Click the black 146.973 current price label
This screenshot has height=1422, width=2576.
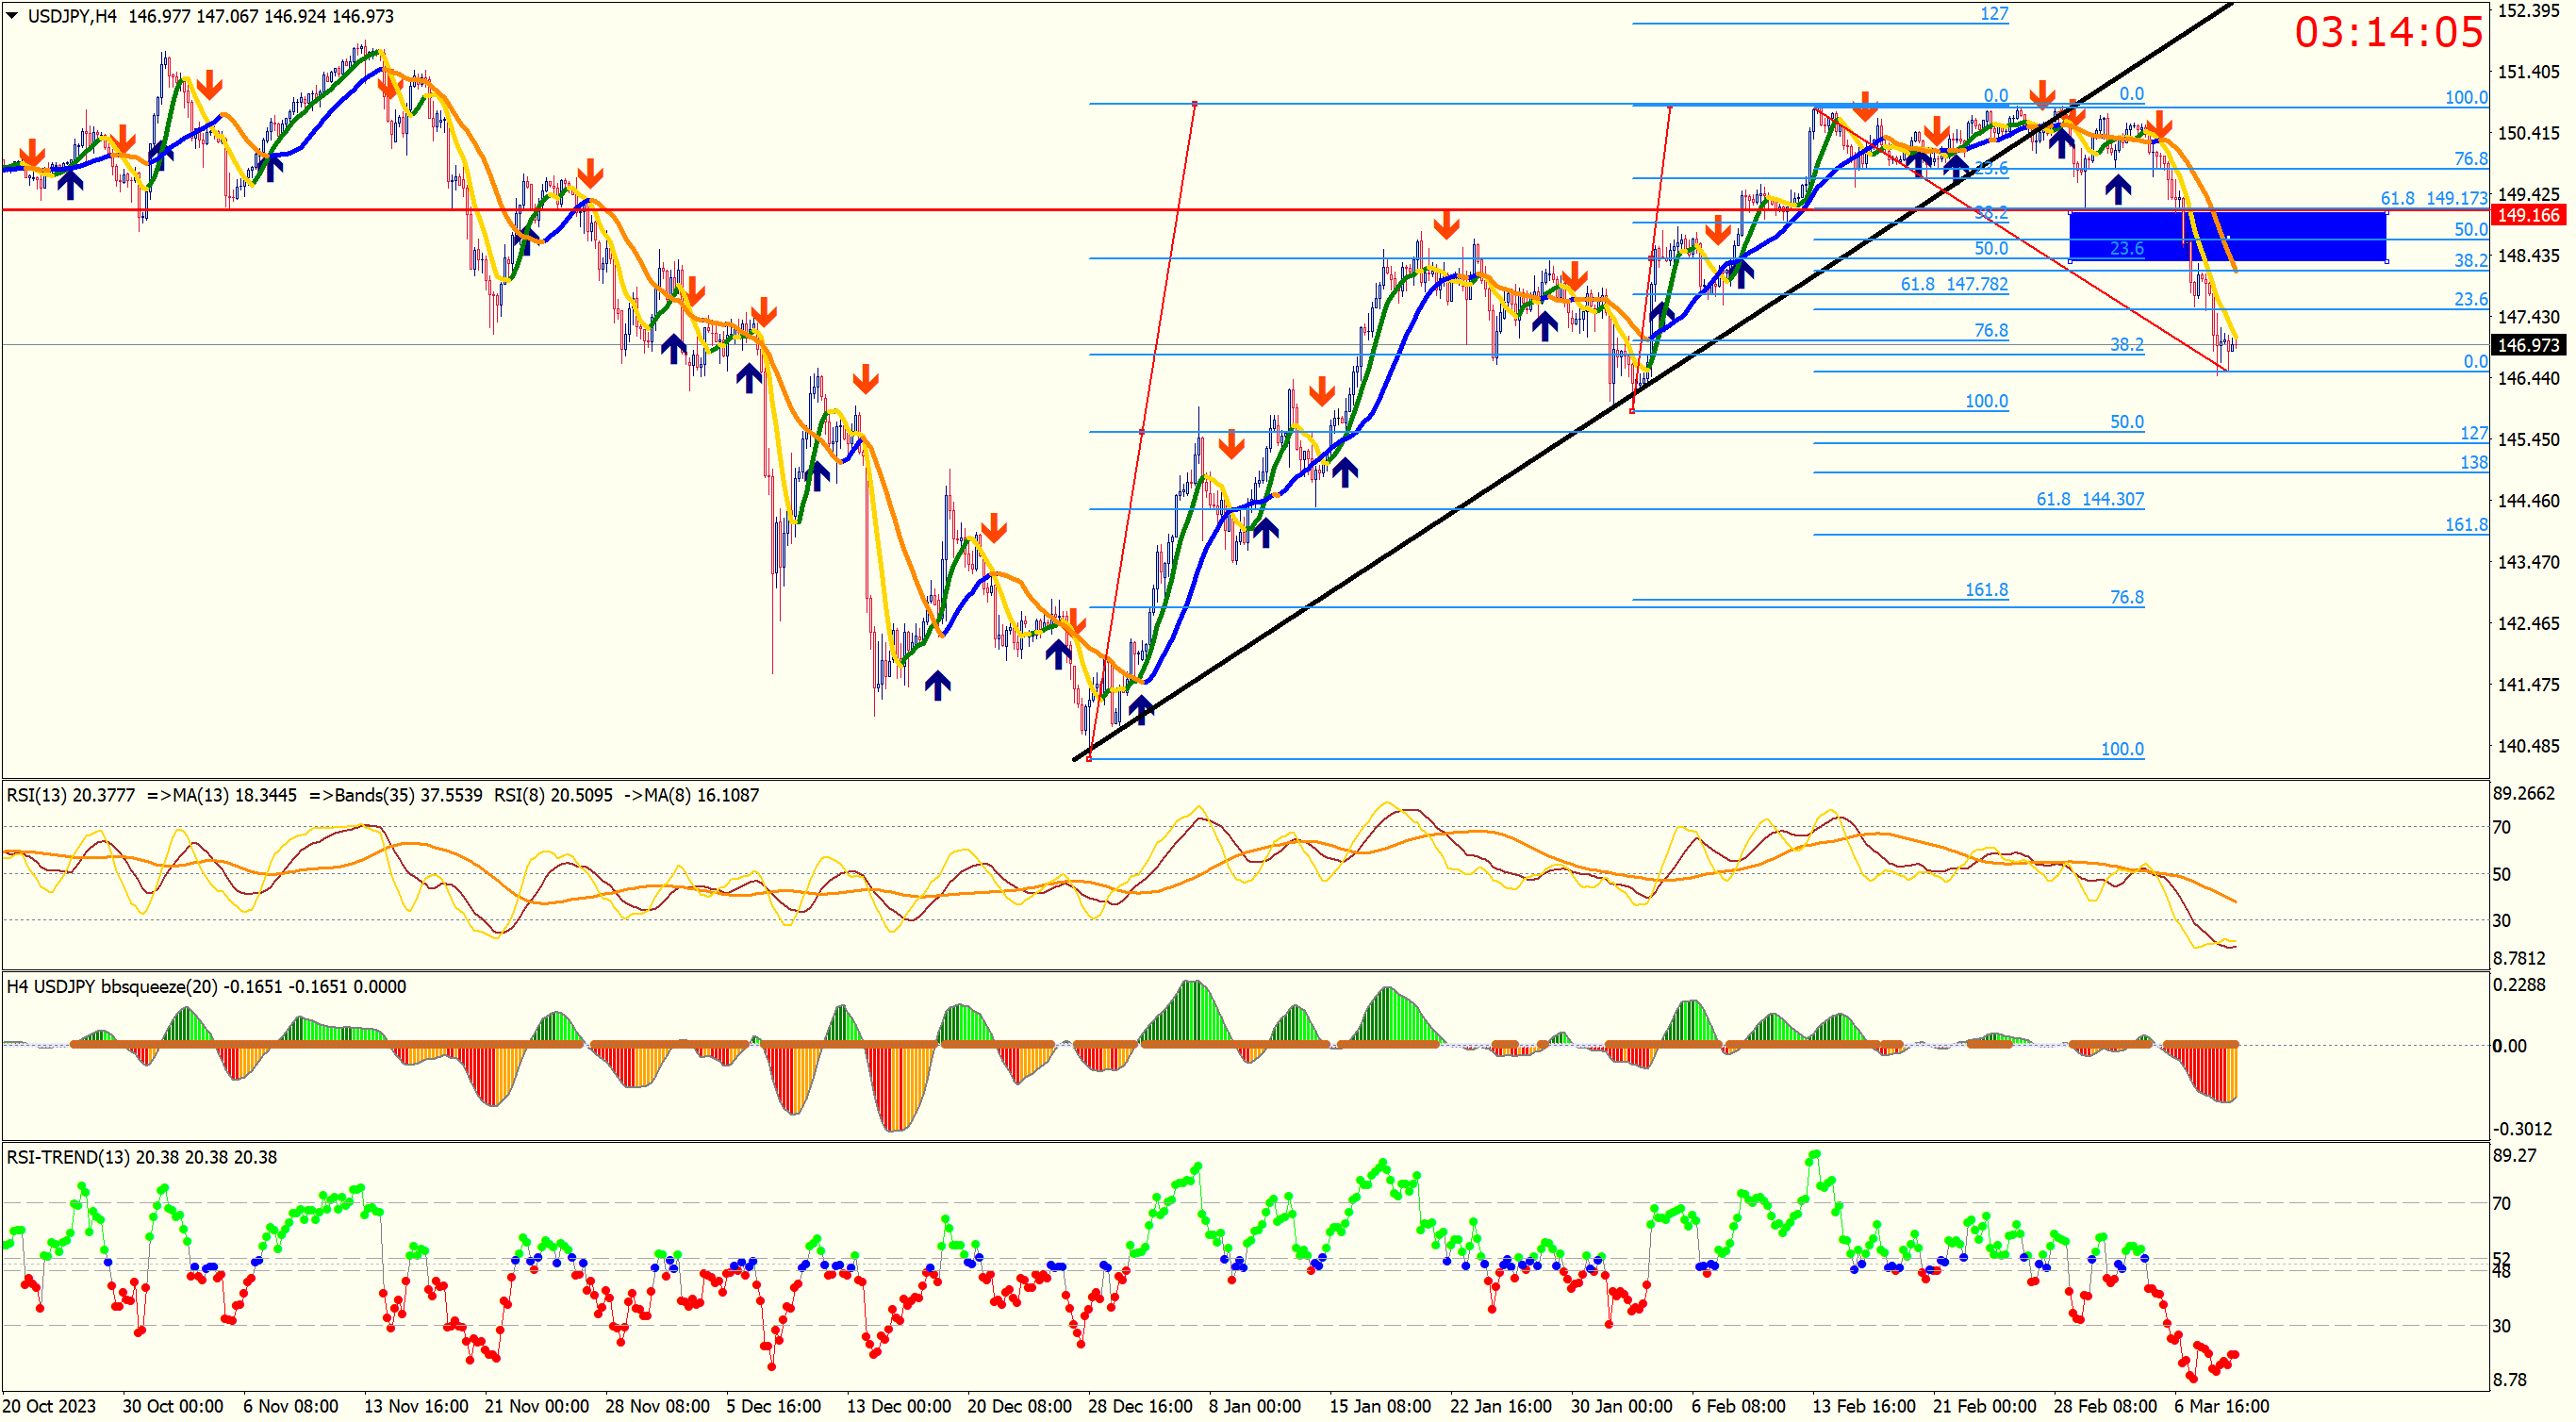pos(2527,345)
